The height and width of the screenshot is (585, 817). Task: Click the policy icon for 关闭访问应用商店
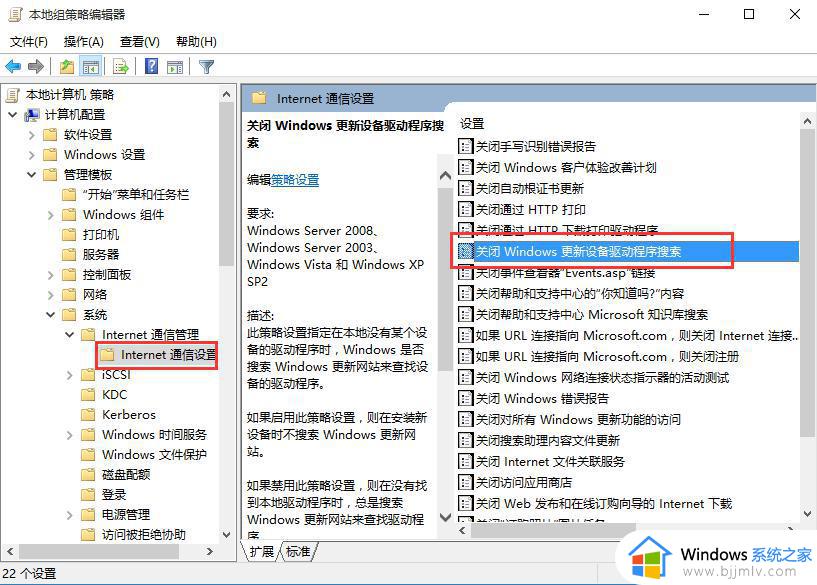(465, 482)
